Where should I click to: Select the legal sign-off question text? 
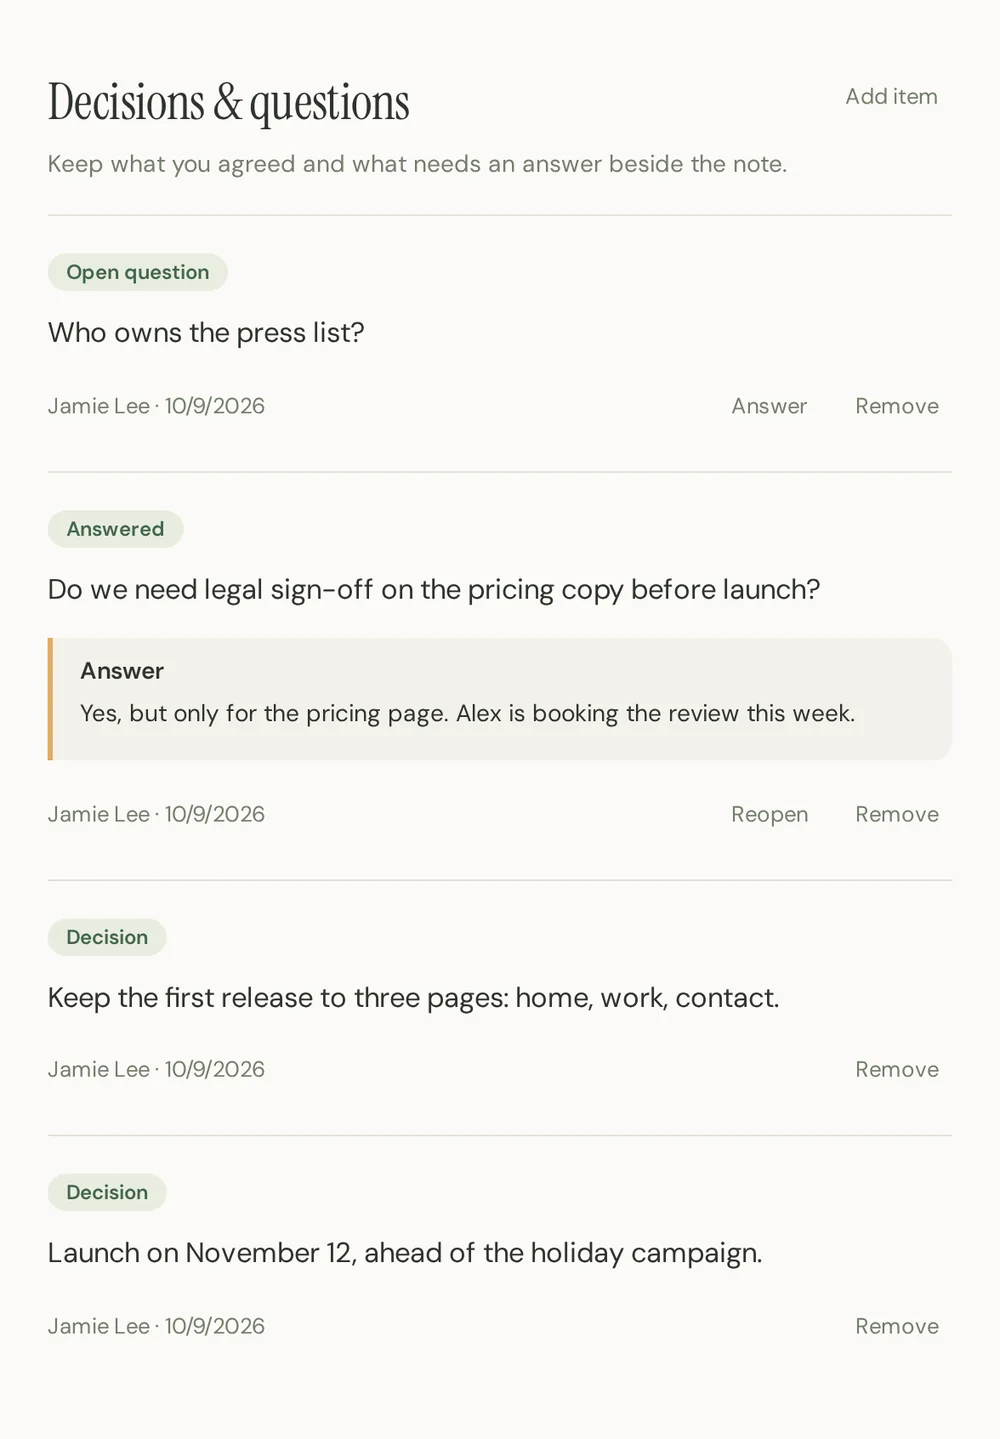pyautogui.click(x=434, y=589)
